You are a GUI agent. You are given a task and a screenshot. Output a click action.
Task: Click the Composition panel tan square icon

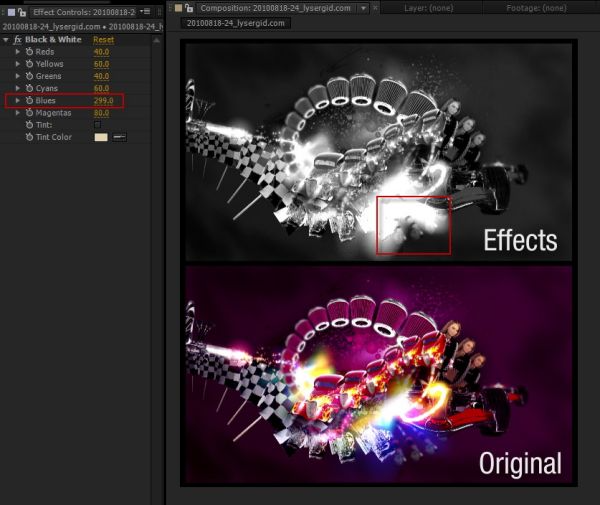tap(178, 8)
